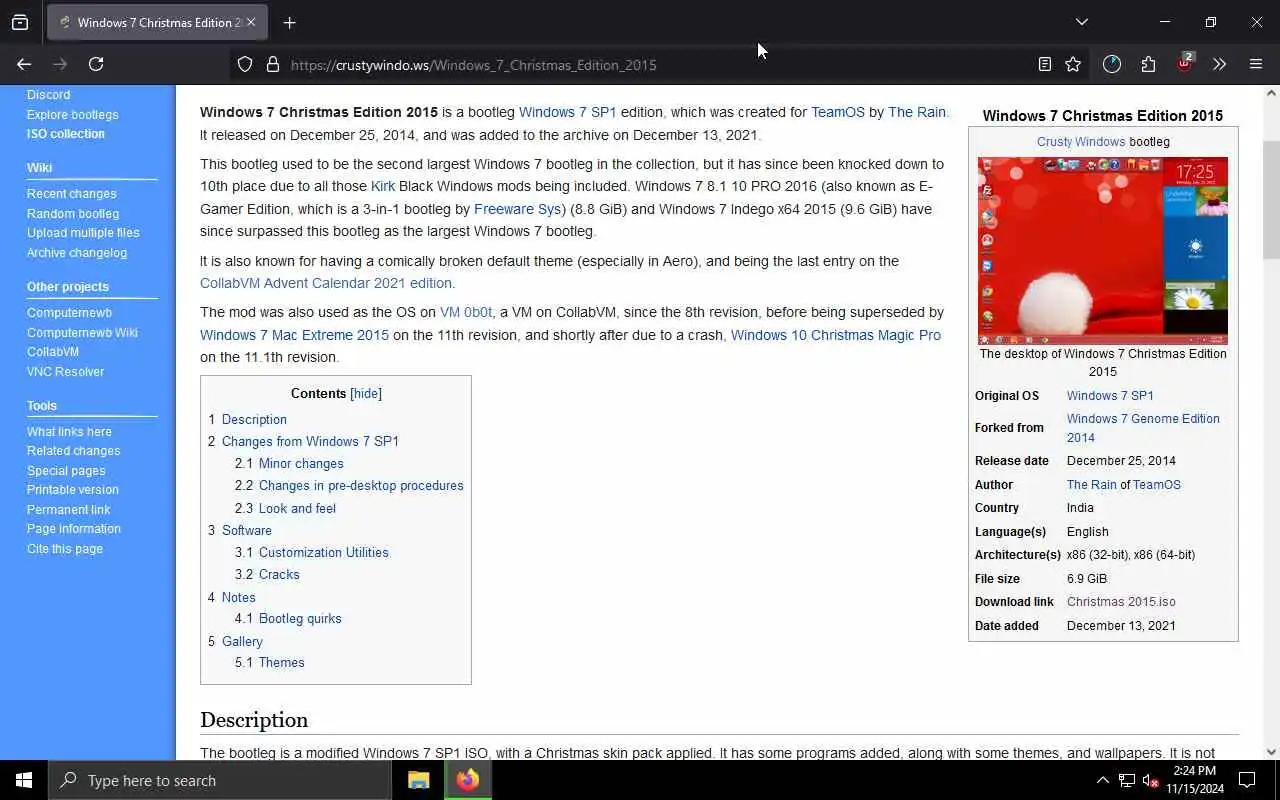Open Computernewb Wiki link

point(82,333)
